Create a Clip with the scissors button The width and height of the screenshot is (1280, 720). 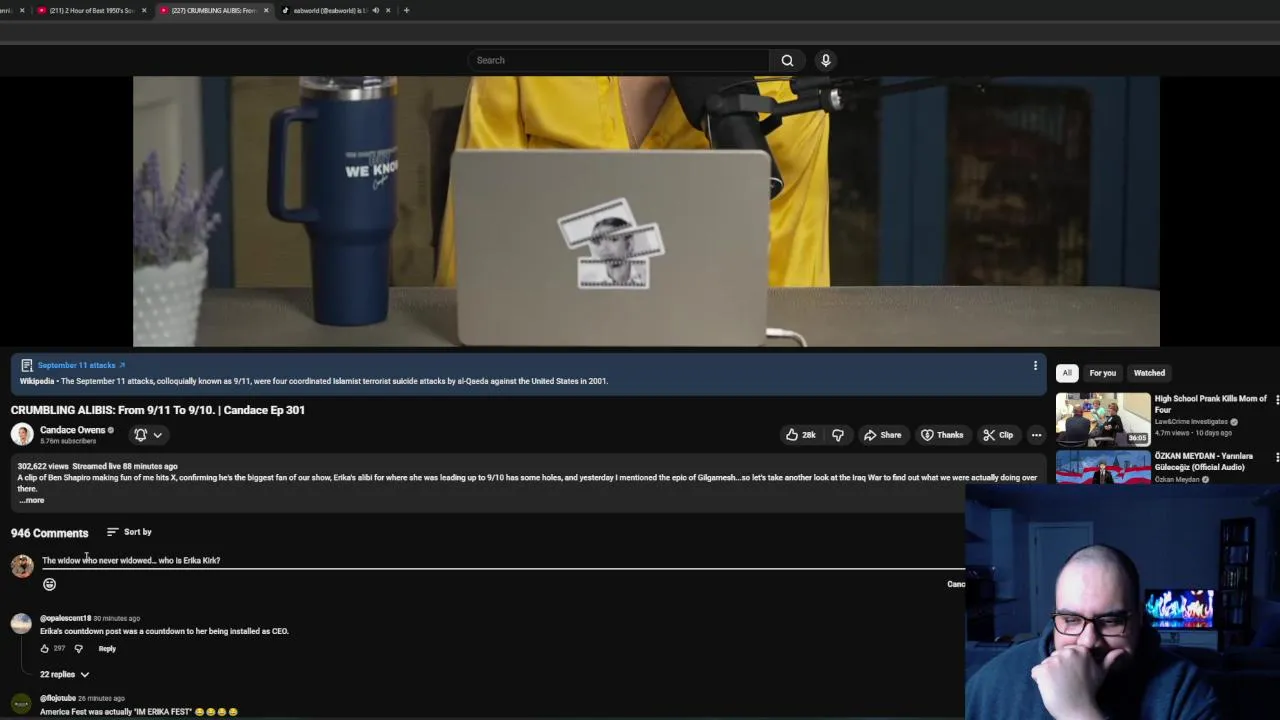tap(998, 435)
